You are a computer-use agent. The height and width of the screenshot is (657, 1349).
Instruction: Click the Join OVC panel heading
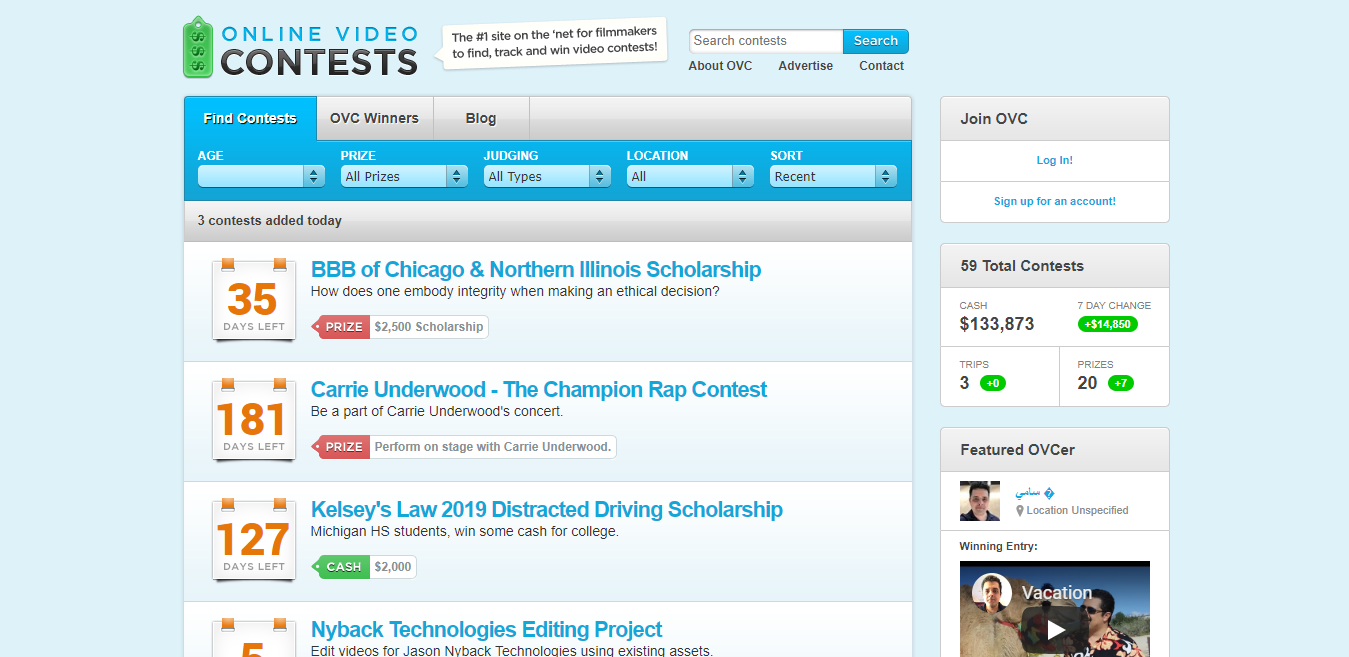click(x=994, y=119)
